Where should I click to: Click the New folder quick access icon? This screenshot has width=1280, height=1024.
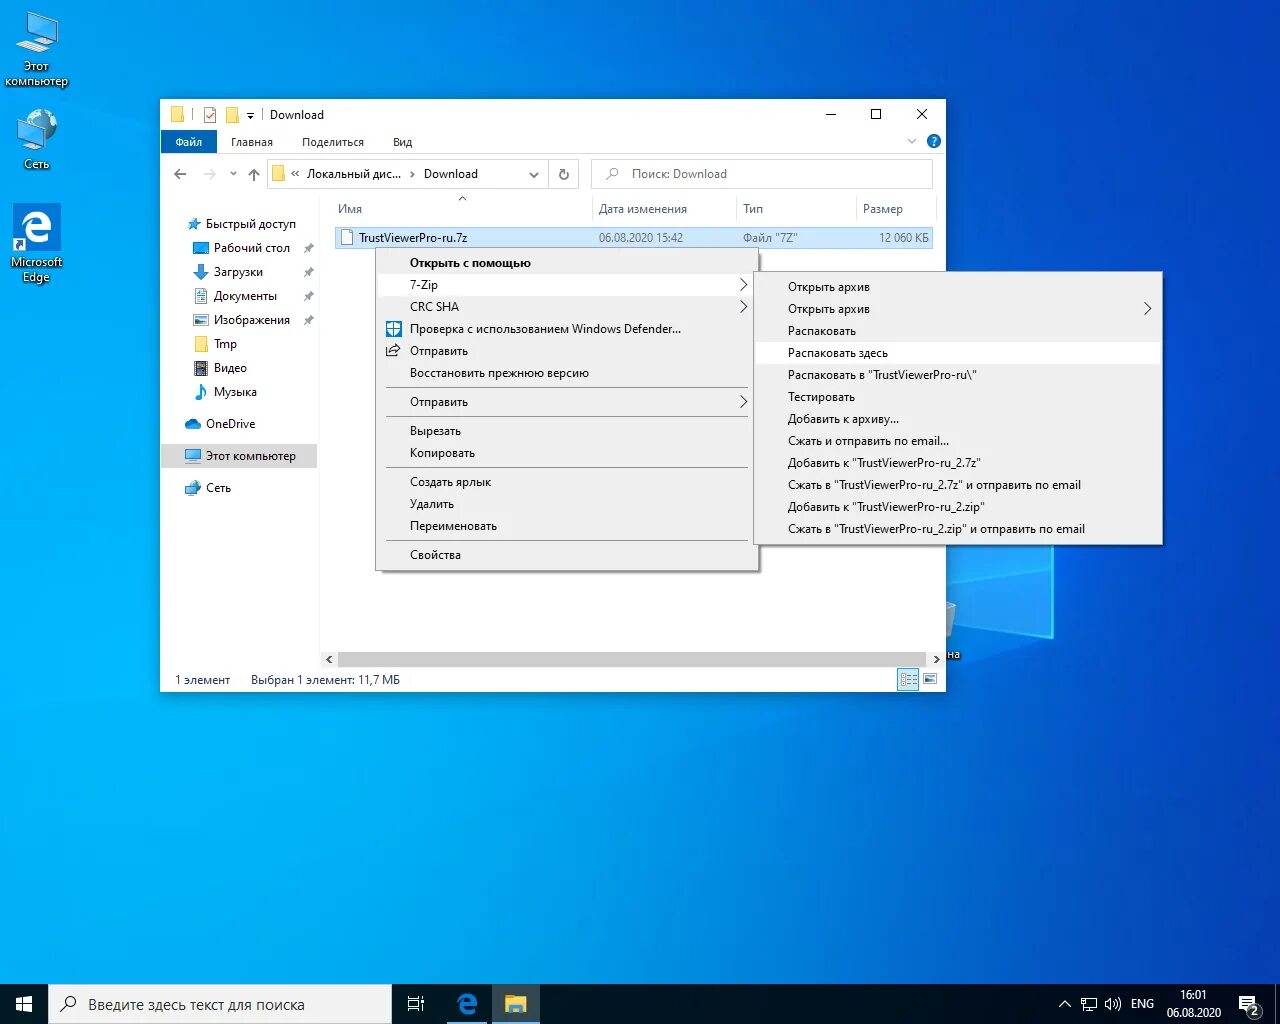point(232,115)
